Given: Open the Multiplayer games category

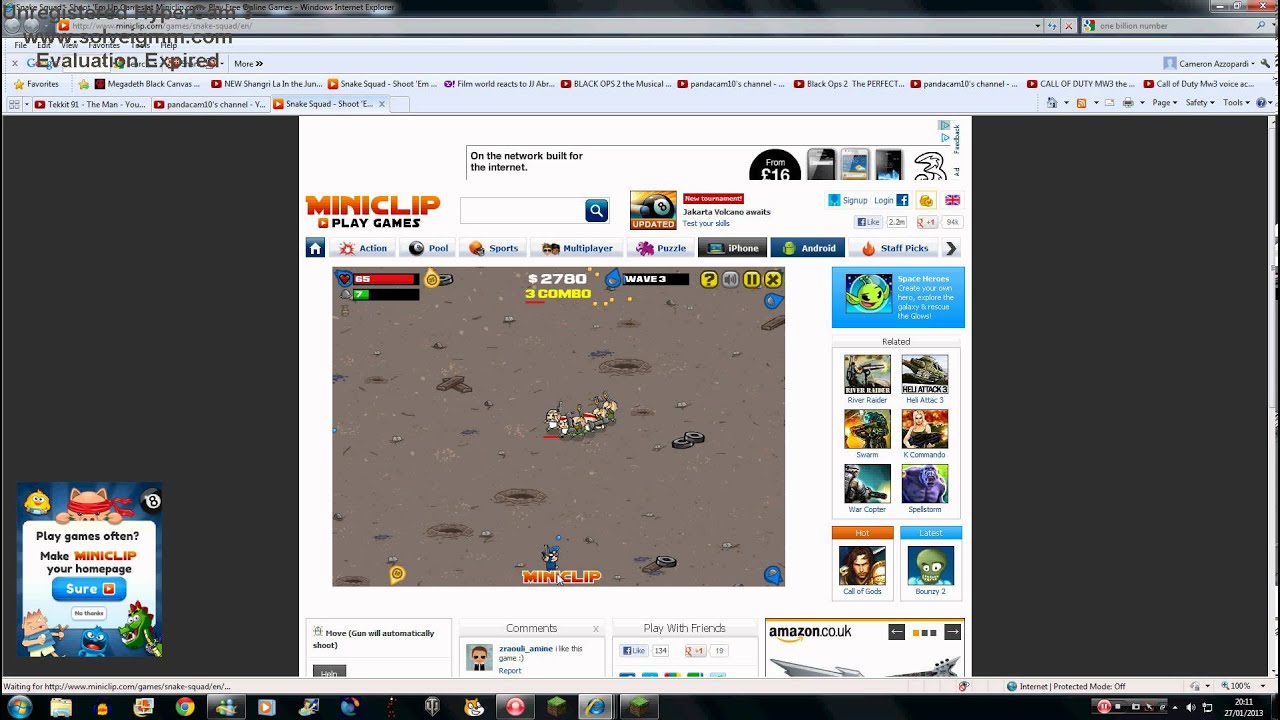Looking at the screenshot, I should (x=578, y=248).
